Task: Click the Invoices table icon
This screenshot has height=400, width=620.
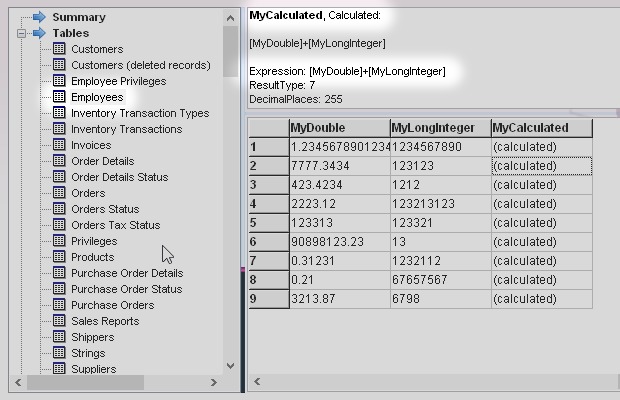Action: click(59, 145)
